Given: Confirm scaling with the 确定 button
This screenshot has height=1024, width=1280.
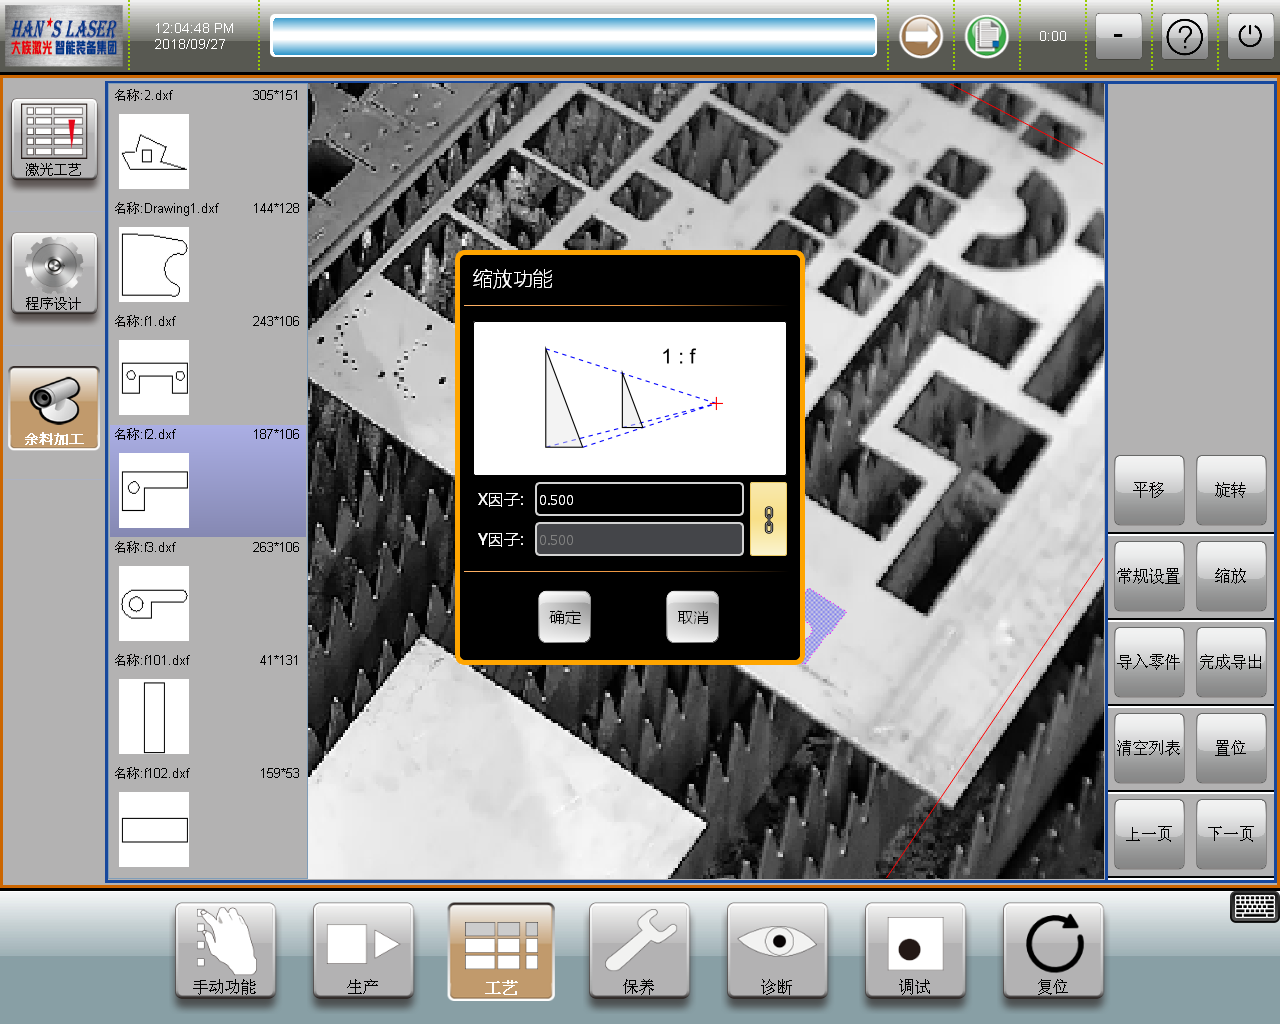Looking at the screenshot, I should pos(565,617).
